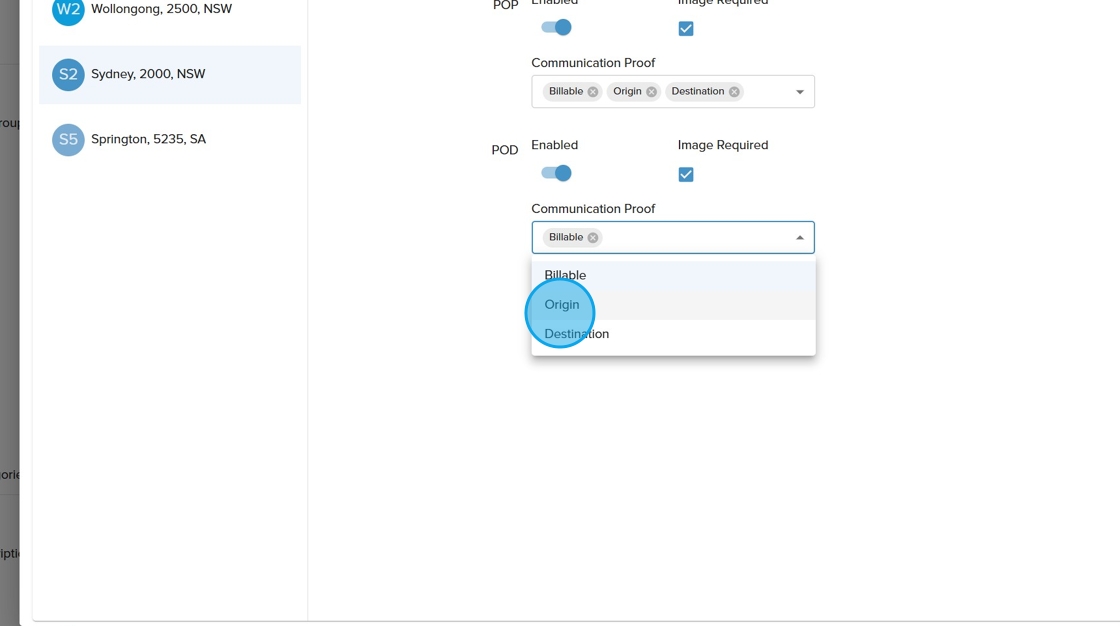Remove Destination chip from POP Communication Proof
This screenshot has height=626, width=1120.
point(734,92)
